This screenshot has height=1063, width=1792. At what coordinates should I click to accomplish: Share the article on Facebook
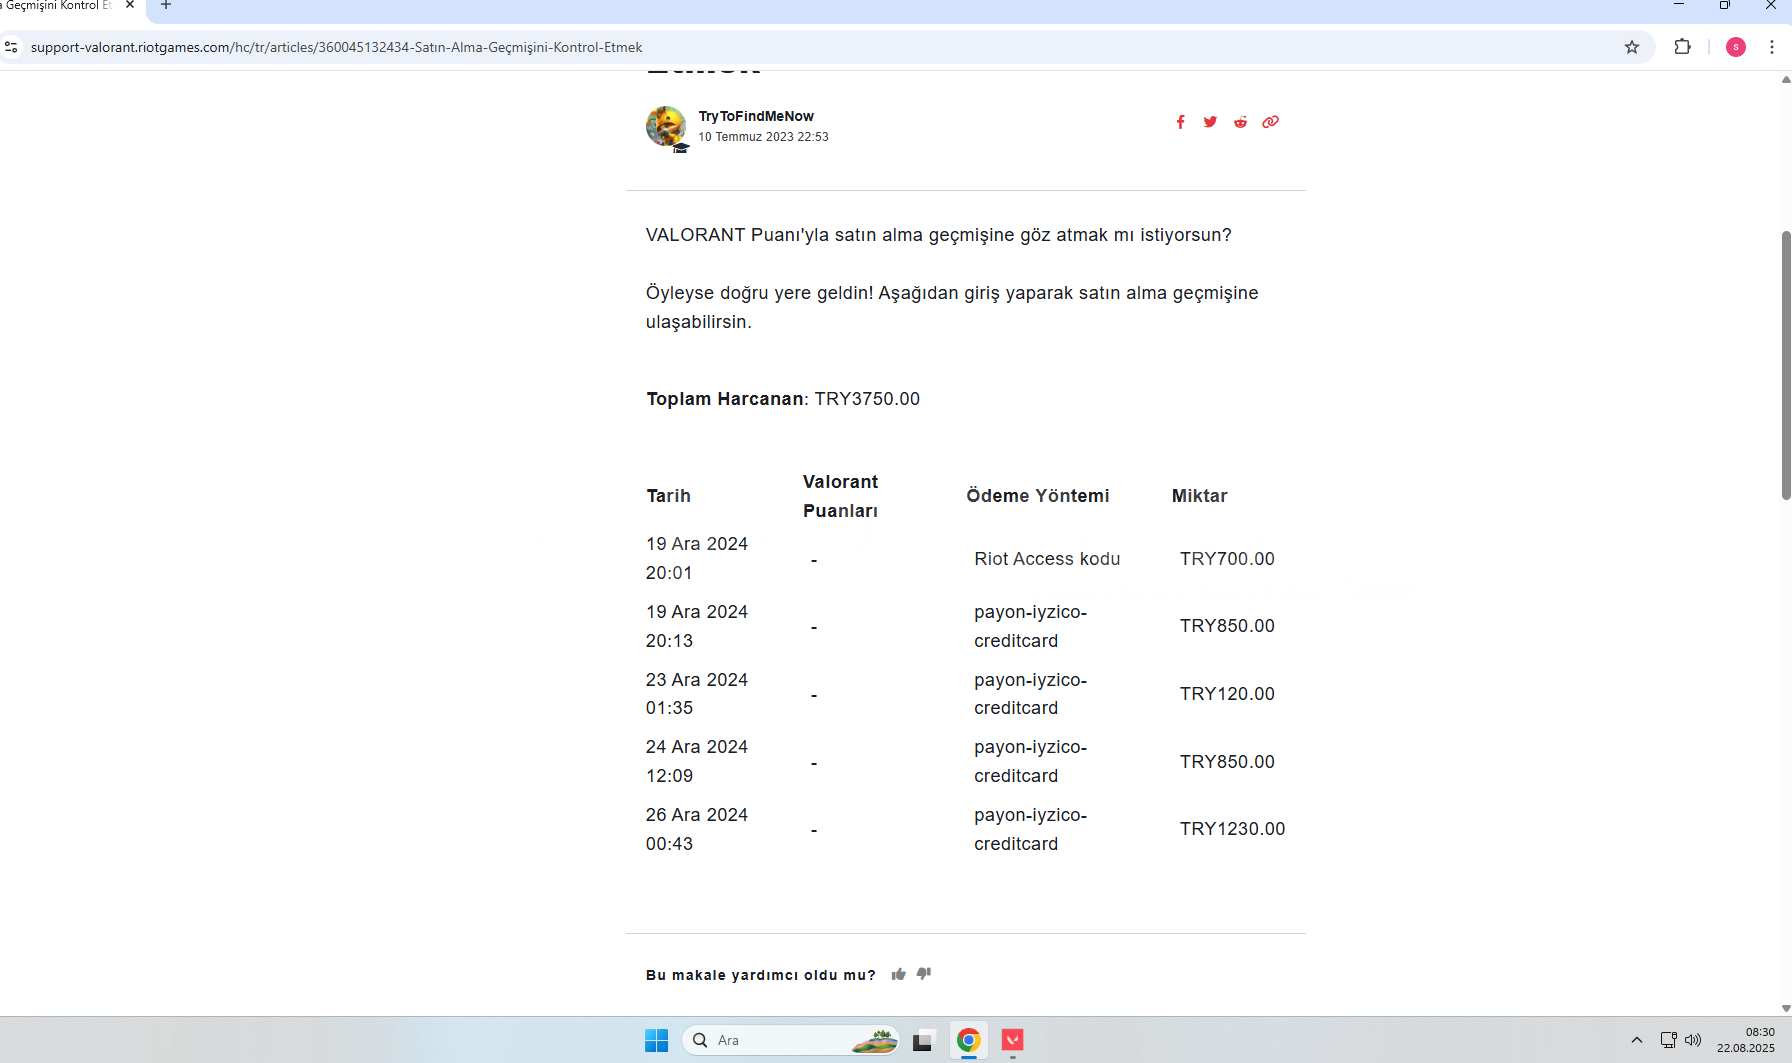(x=1180, y=122)
